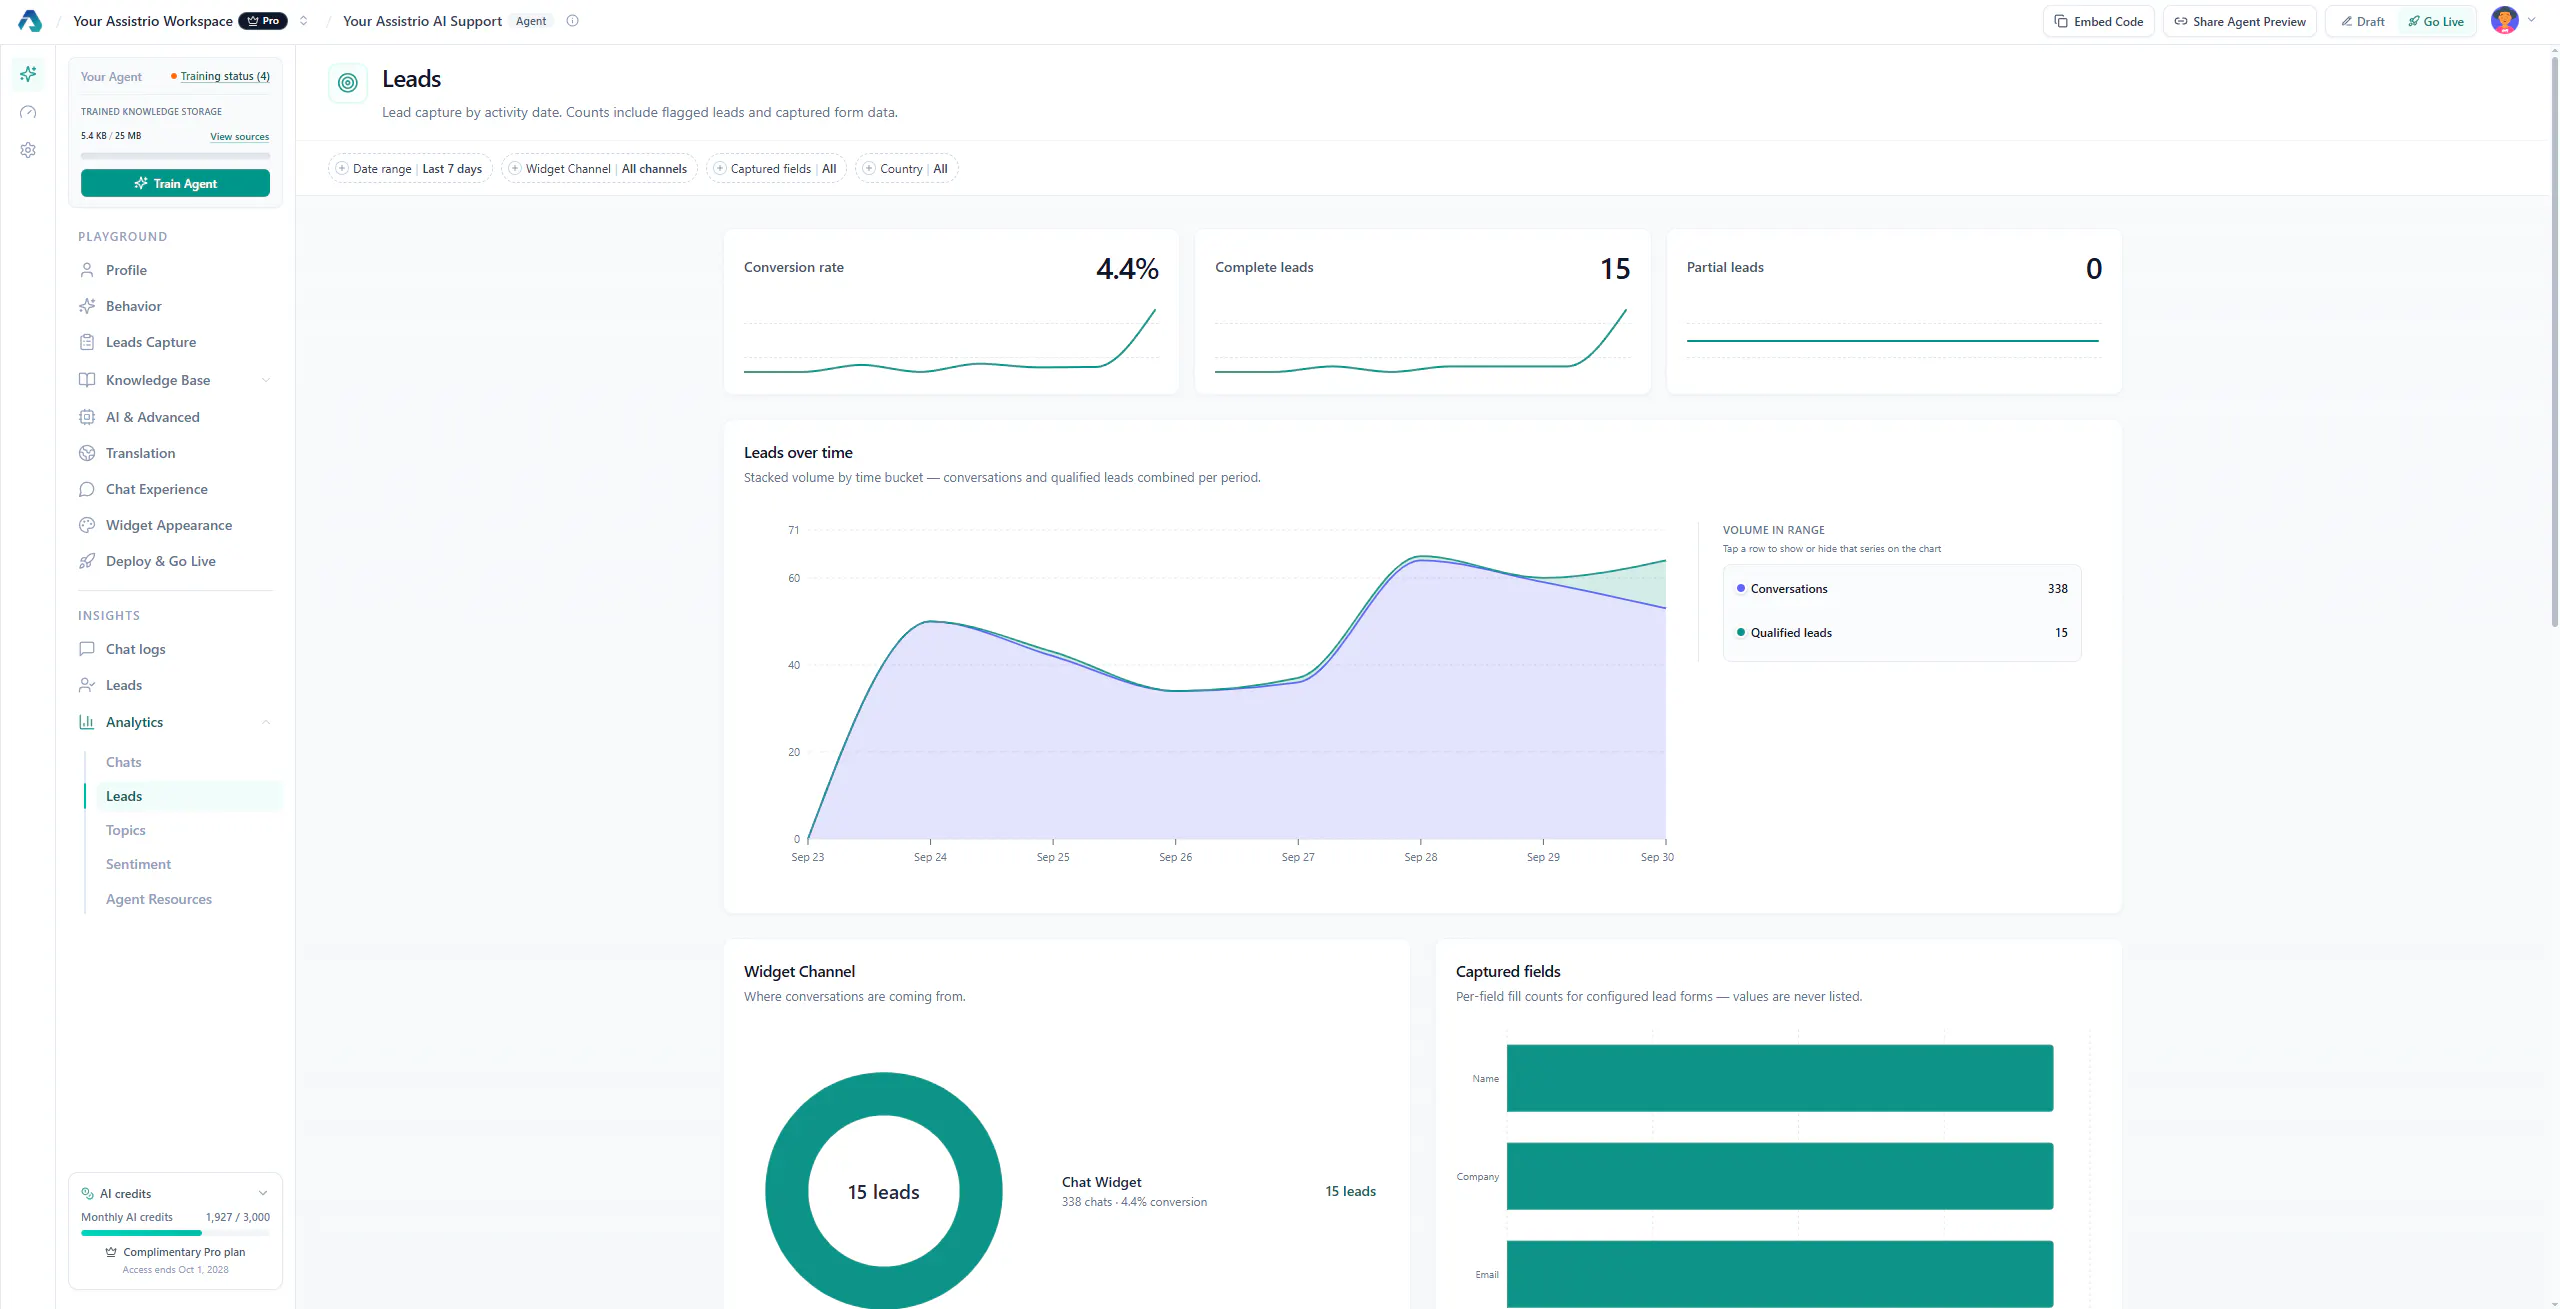Viewport: 2560px width, 1309px height.
Task: Collapse the Analytics section chevron
Action: 266,722
